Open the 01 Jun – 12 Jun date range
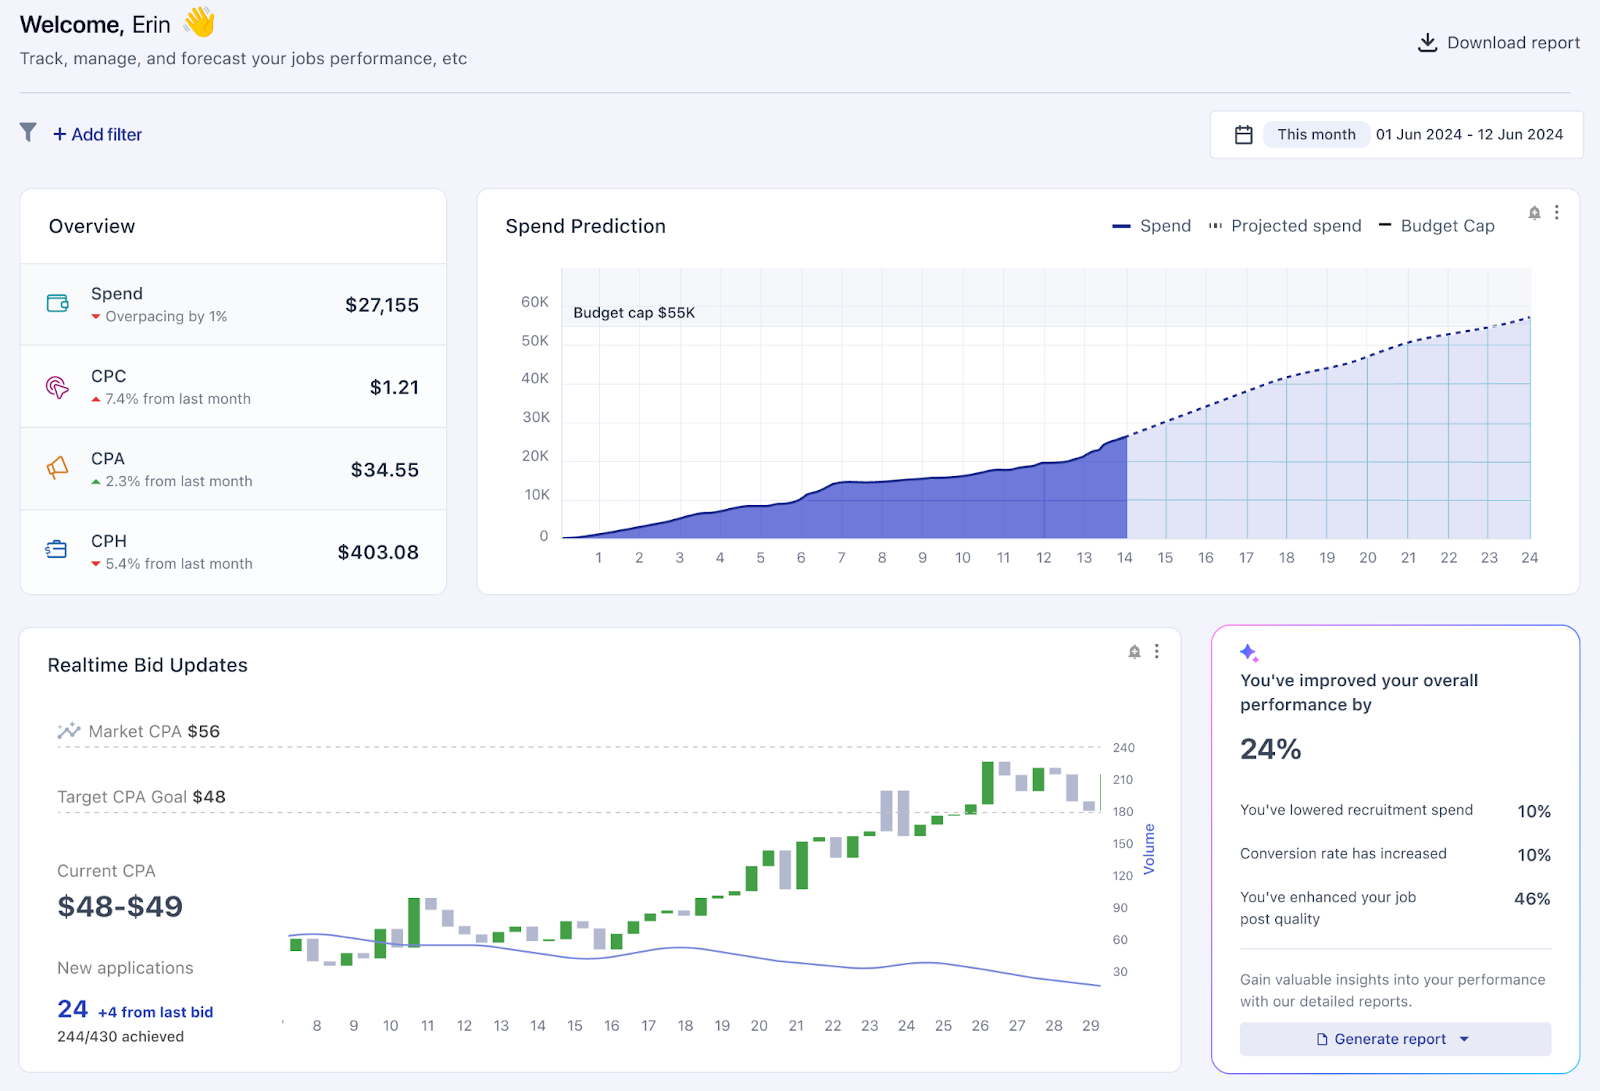1600x1091 pixels. coord(1469,135)
